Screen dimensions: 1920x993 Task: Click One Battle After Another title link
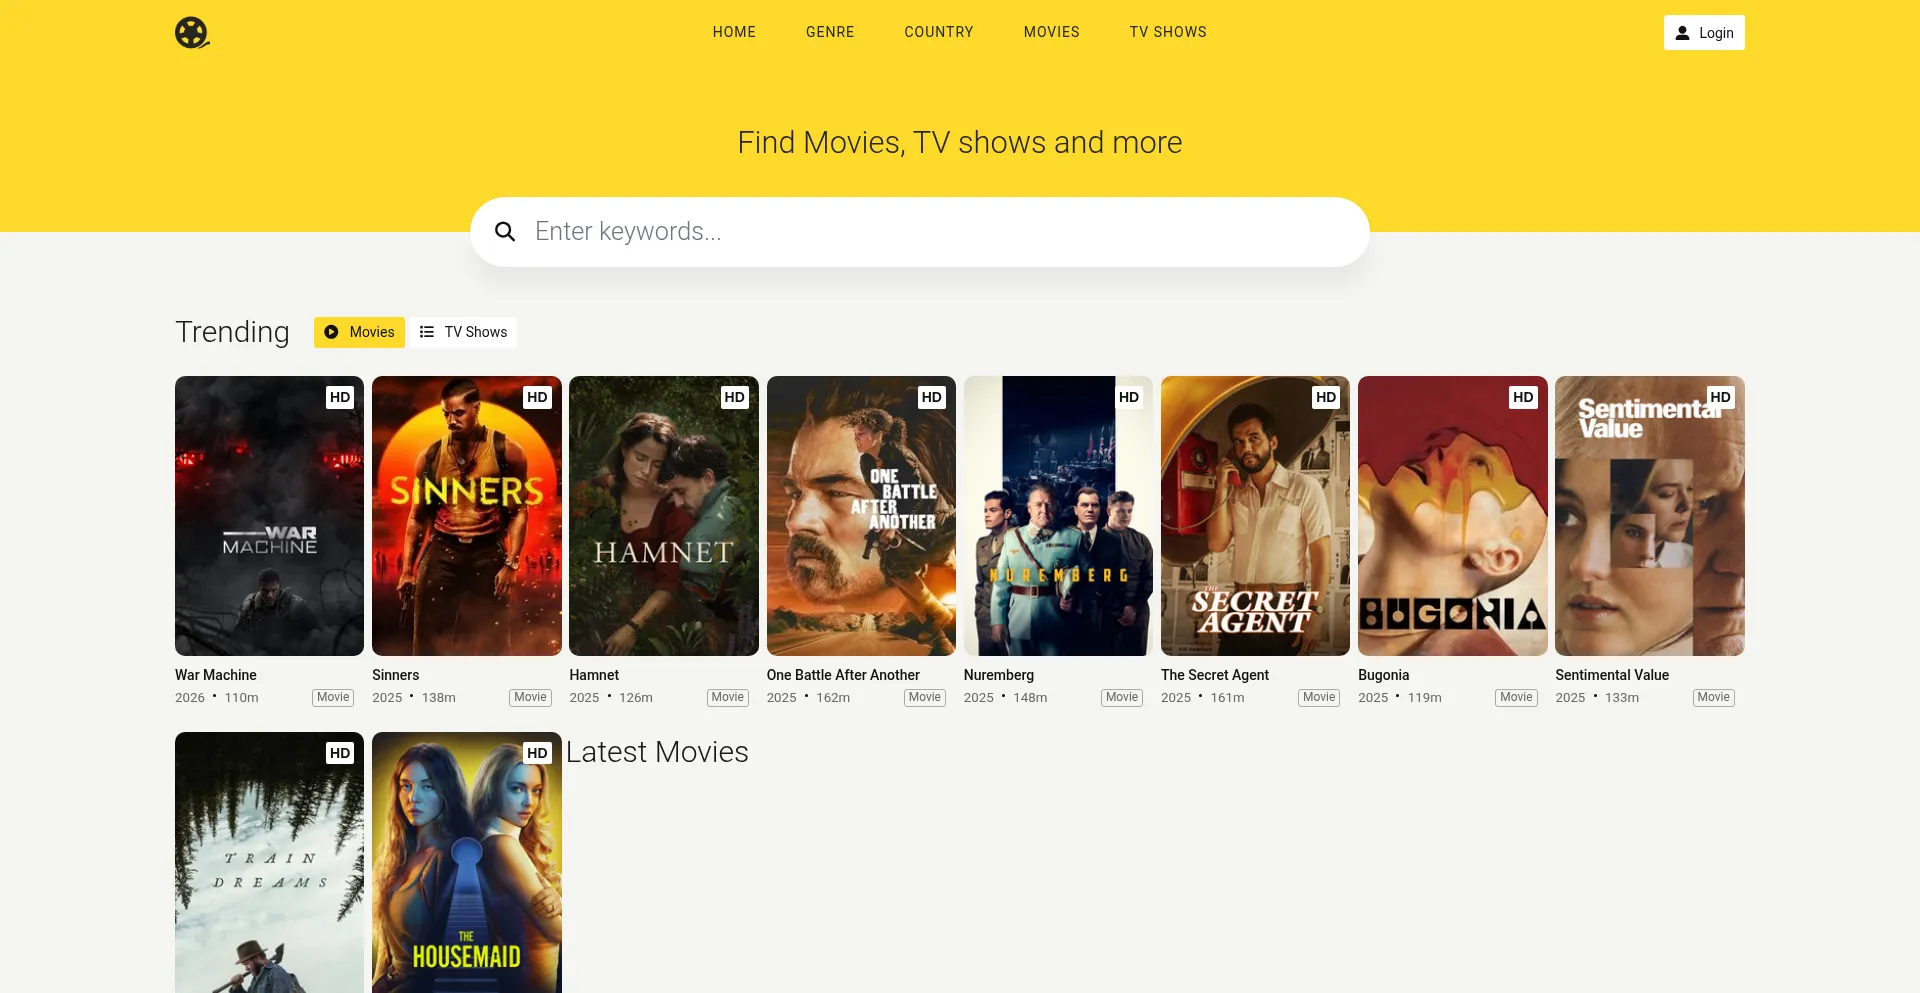point(843,675)
